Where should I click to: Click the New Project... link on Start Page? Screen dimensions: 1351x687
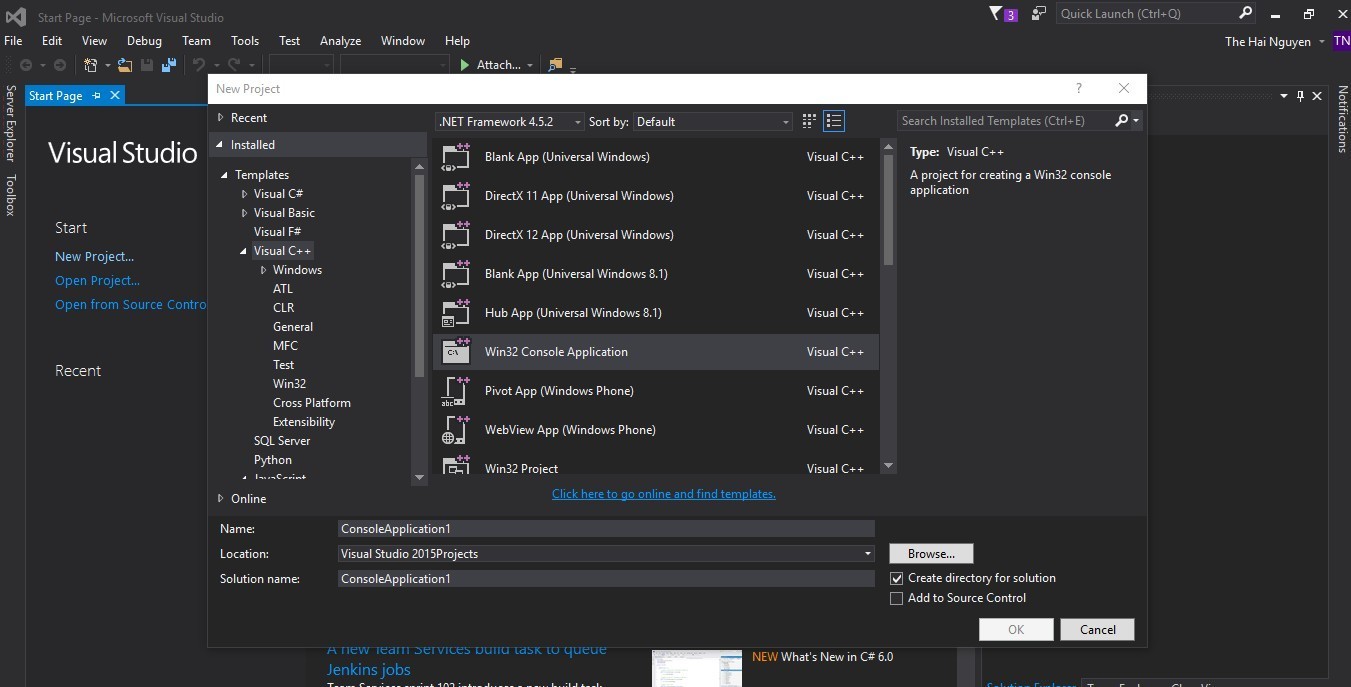point(94,257)
